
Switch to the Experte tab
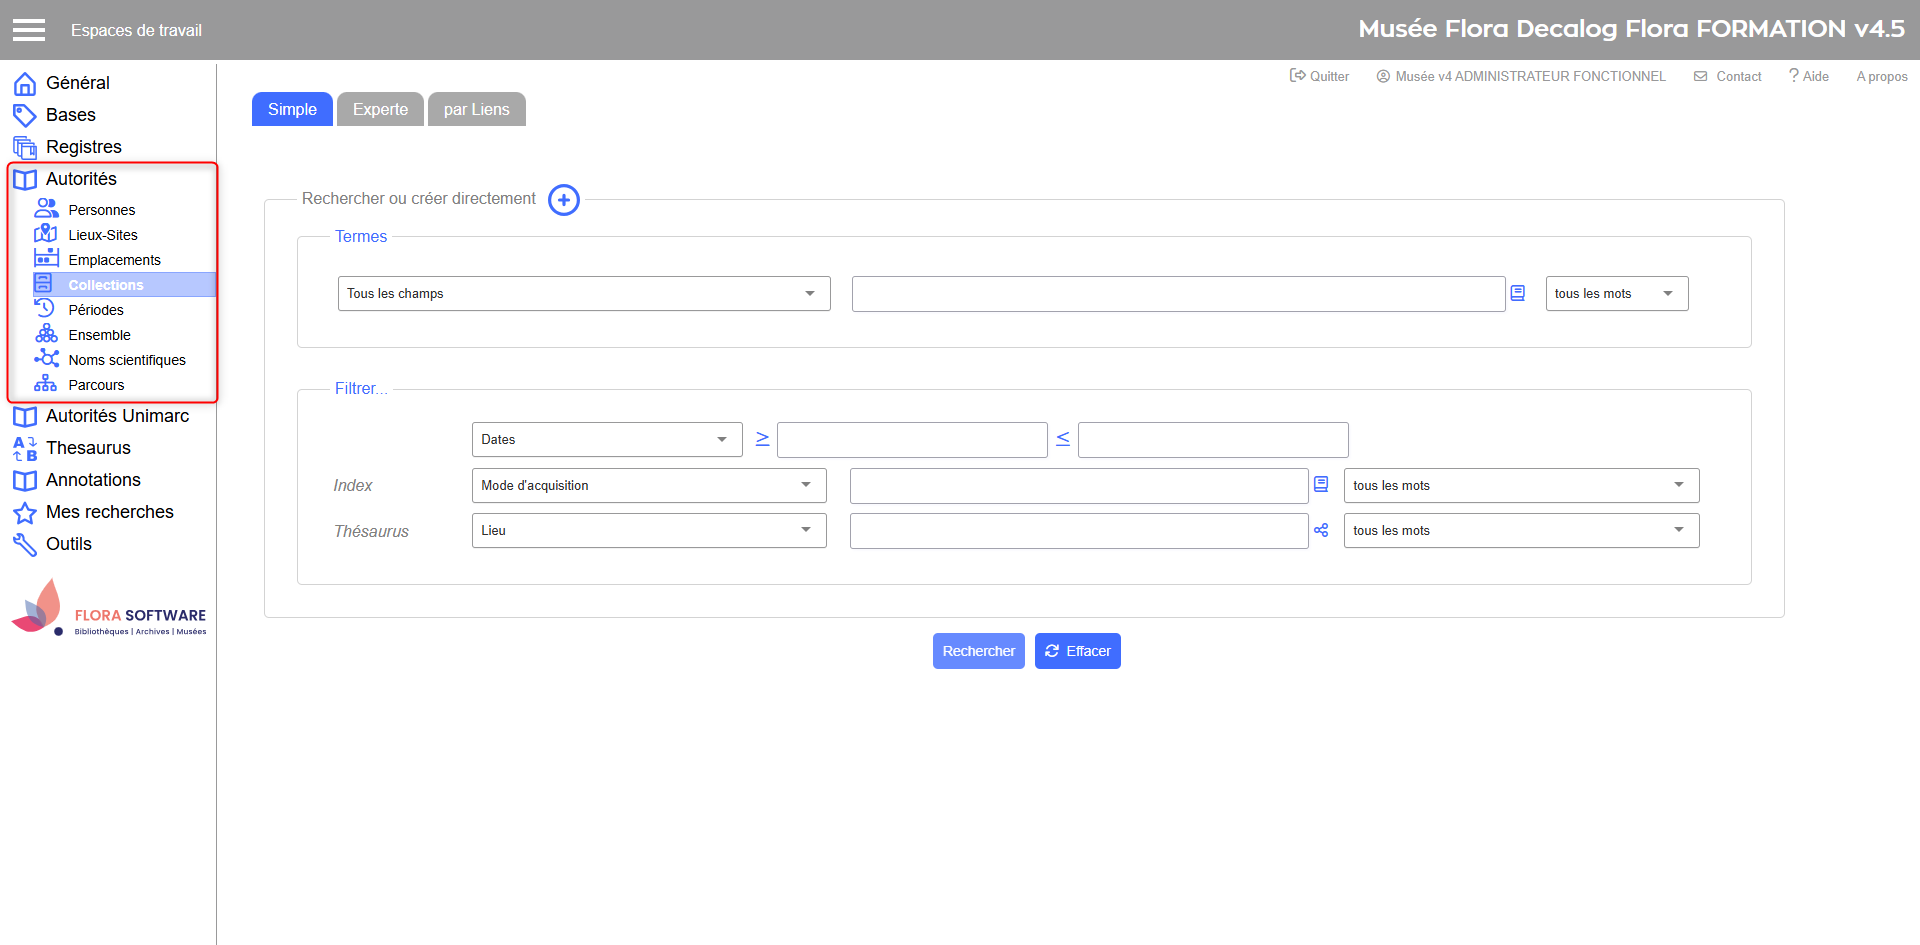[380, 110]
